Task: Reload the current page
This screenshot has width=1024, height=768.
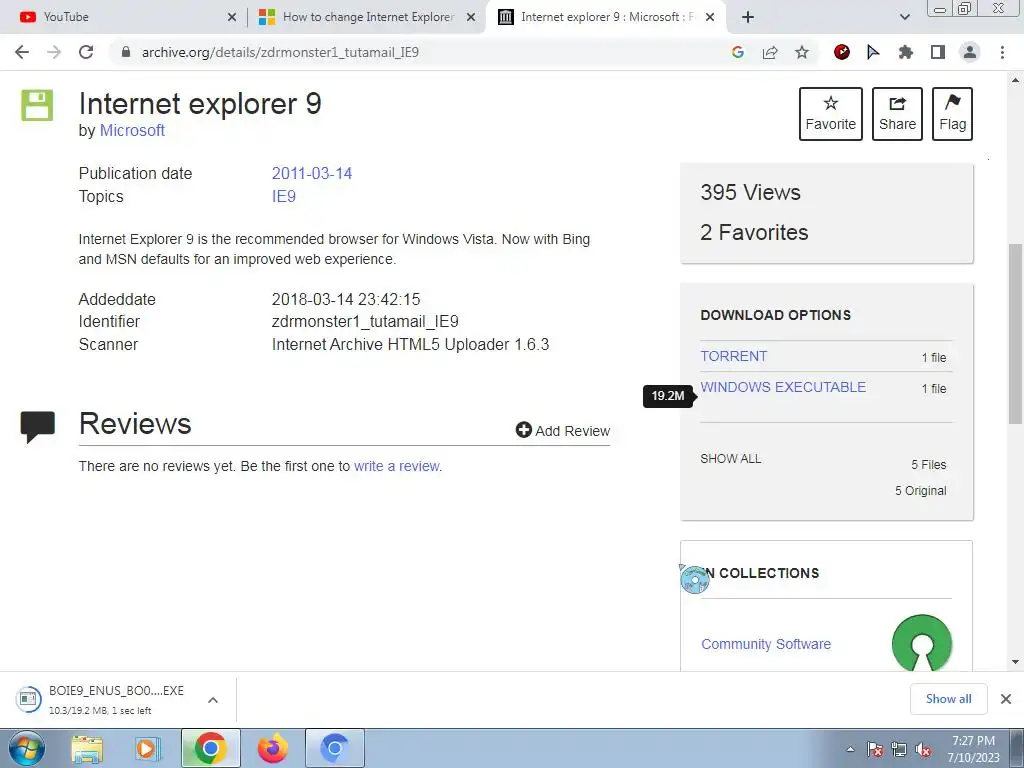Action: coord(86,52)
